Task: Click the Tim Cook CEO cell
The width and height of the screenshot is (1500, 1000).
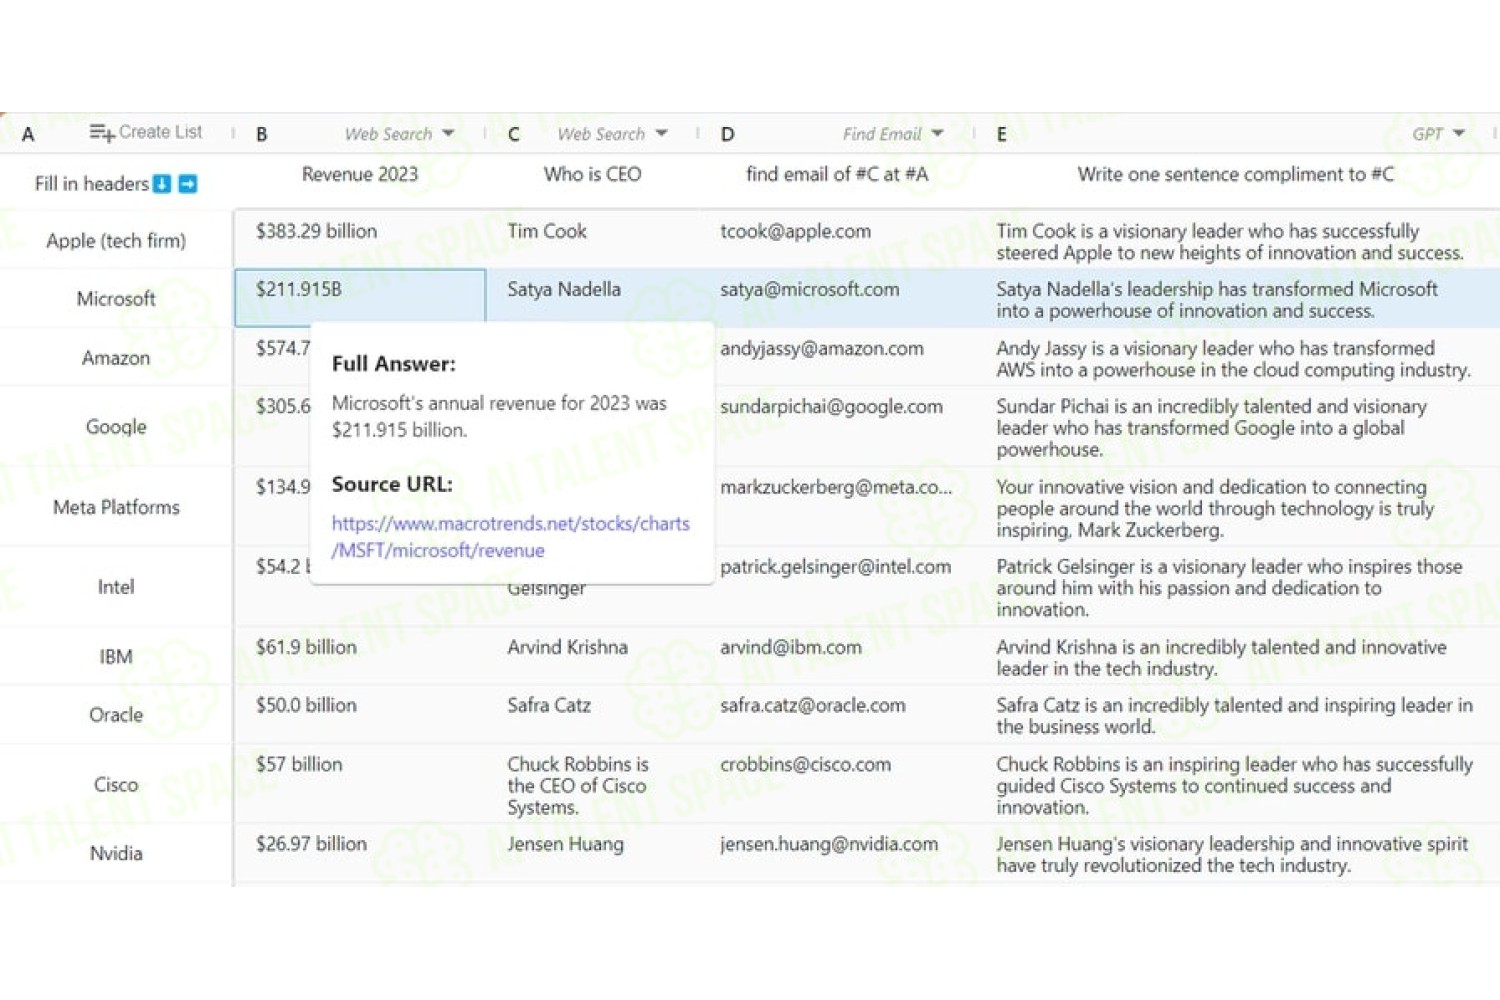Action: click(x=592, y=240)
